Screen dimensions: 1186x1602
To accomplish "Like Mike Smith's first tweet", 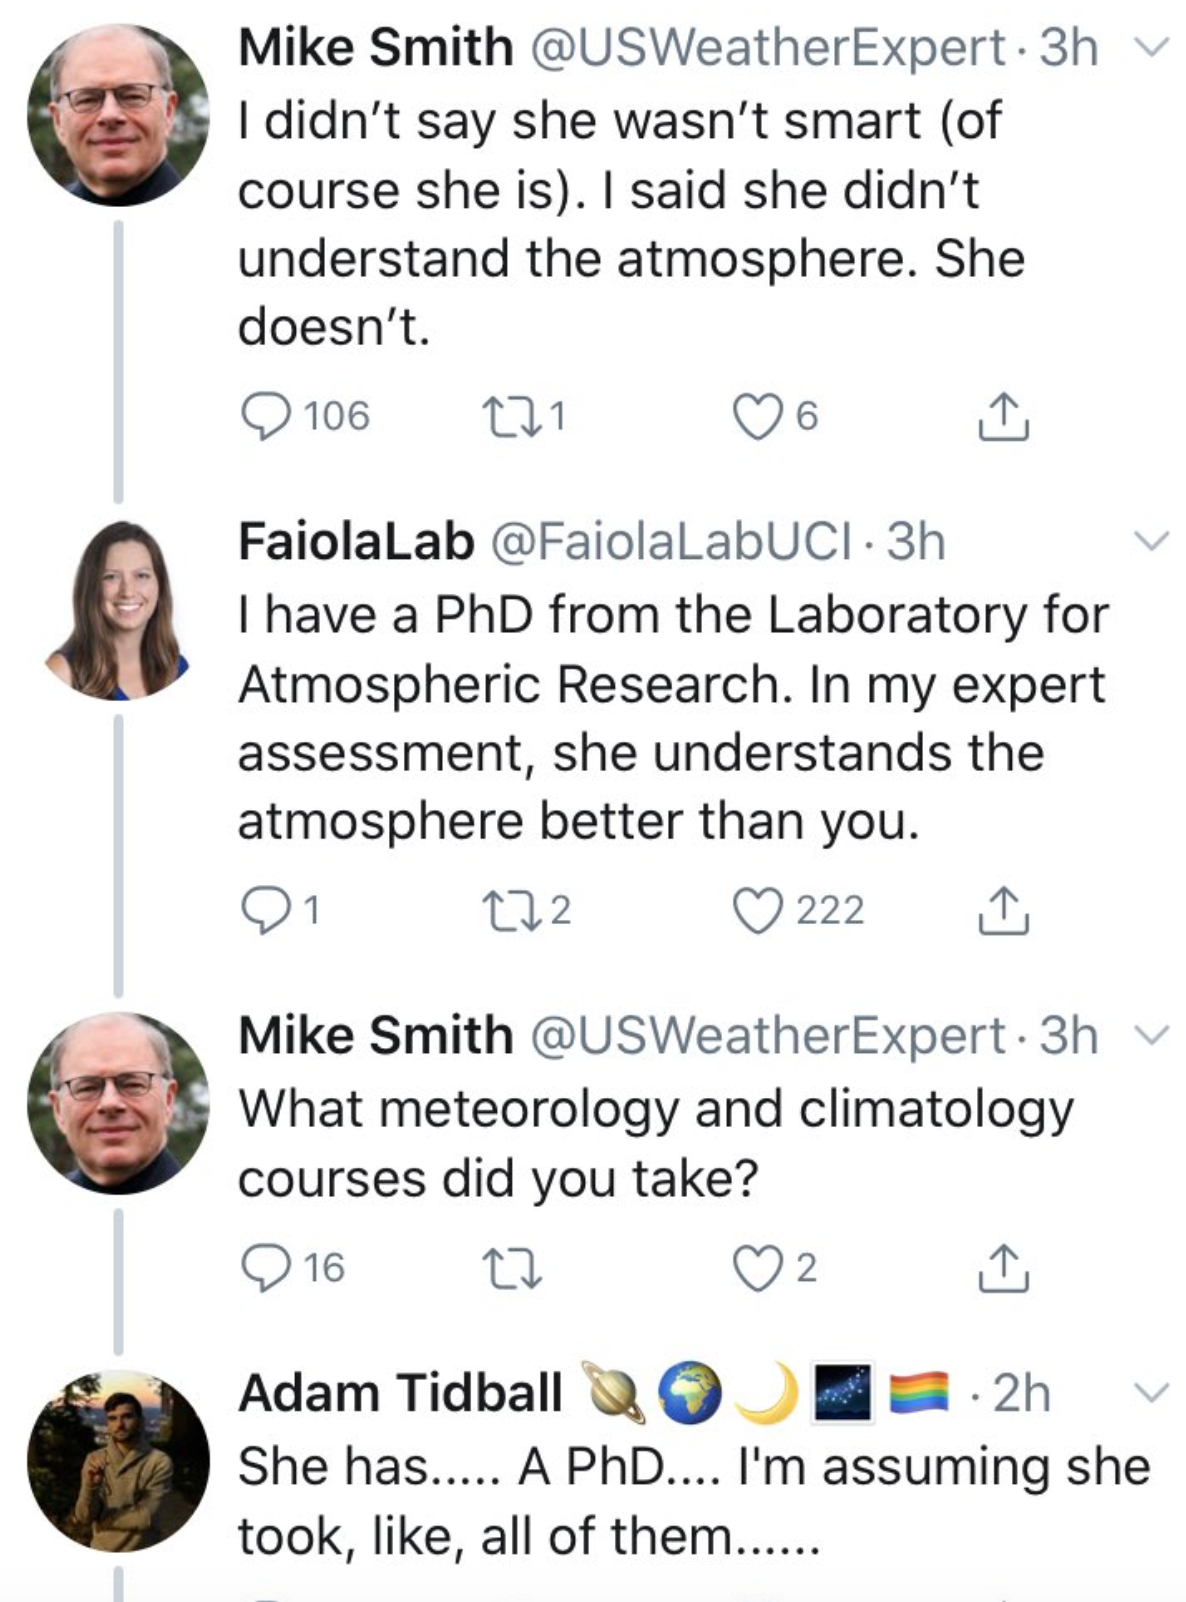I will tap(757, 416).
